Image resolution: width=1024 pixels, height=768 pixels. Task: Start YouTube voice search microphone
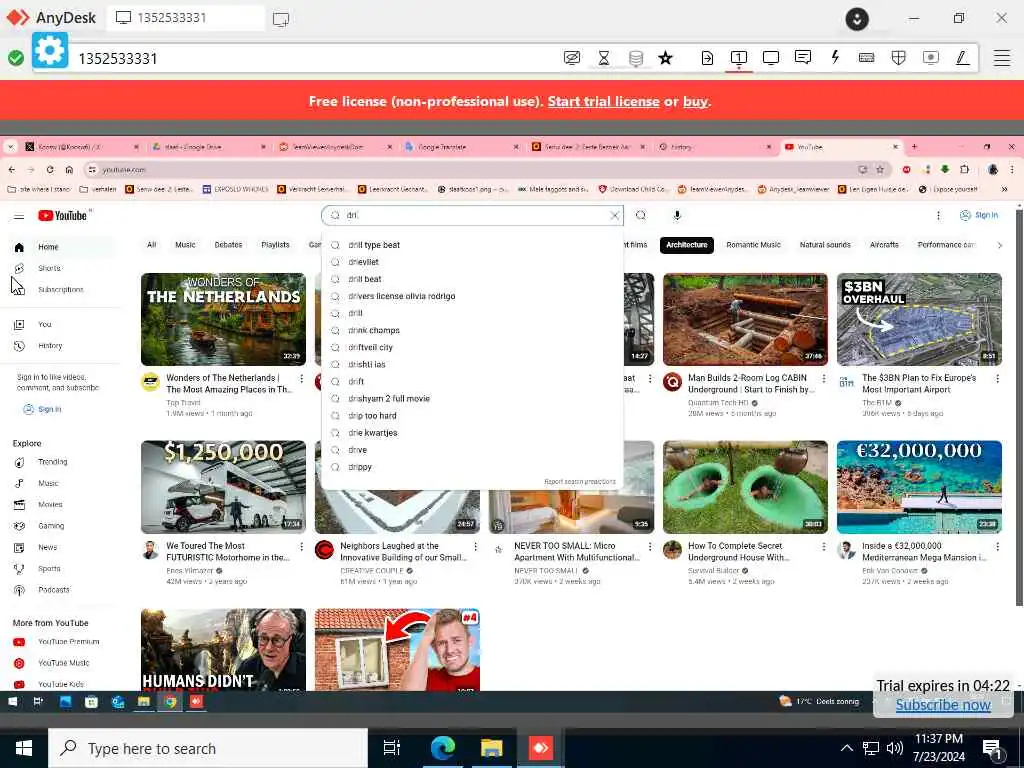[677, 216]
